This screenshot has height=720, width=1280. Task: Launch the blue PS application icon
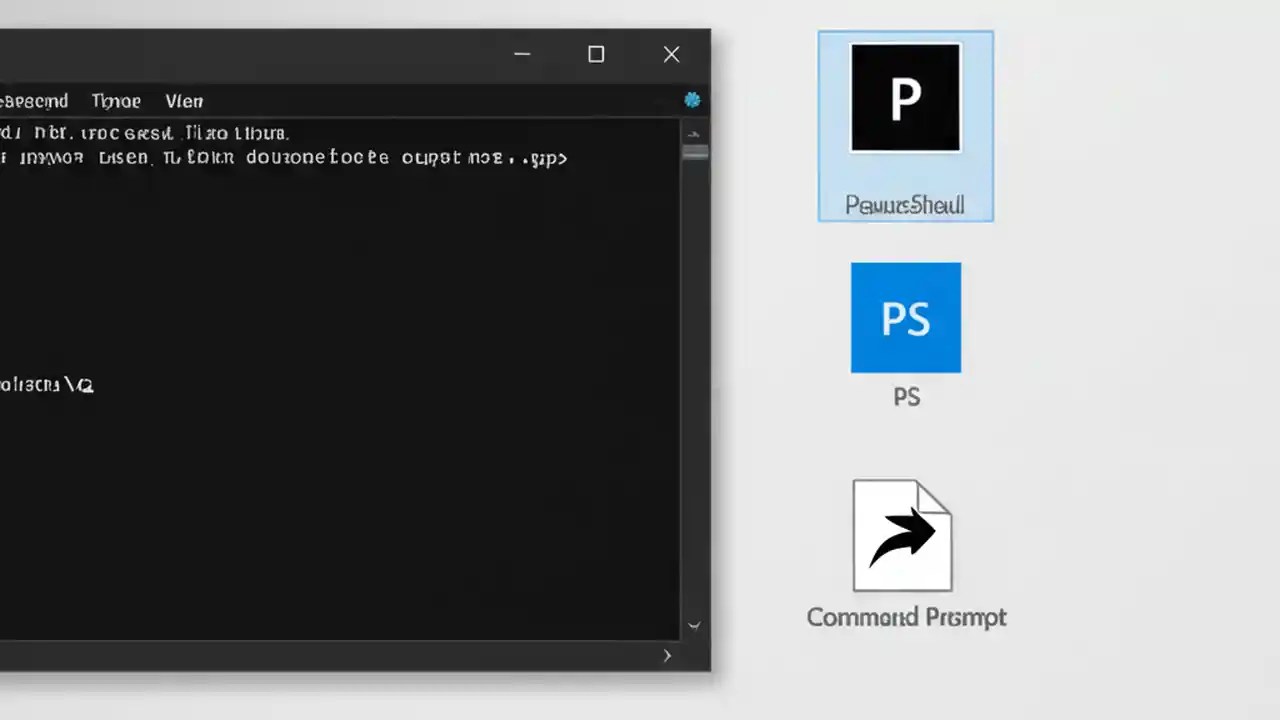906,317
